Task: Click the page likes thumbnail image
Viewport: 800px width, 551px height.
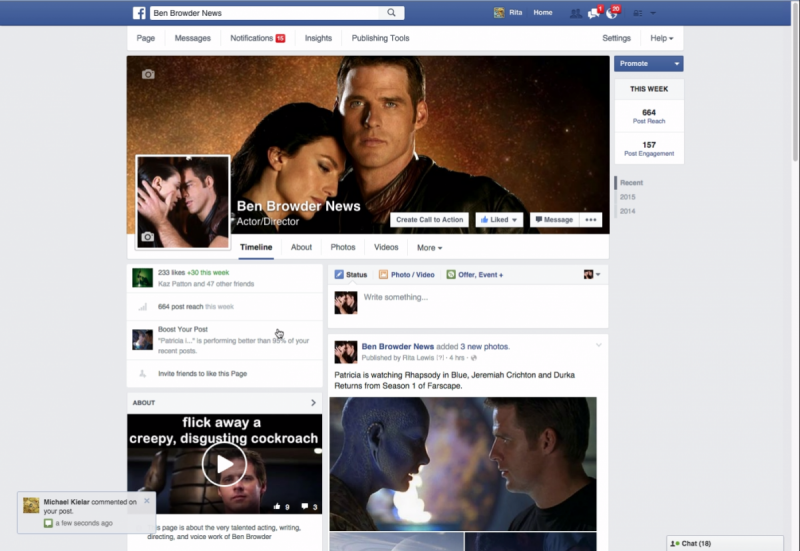Action: [x=142, y=278]
